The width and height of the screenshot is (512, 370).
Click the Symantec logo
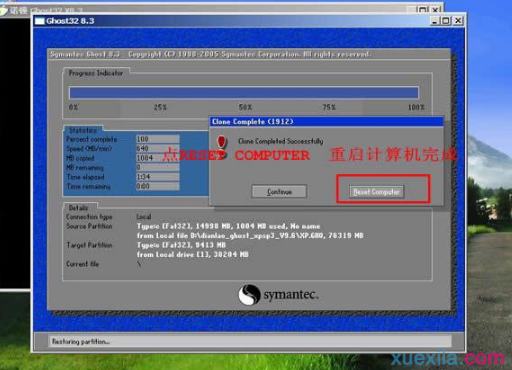click(278, 295)
